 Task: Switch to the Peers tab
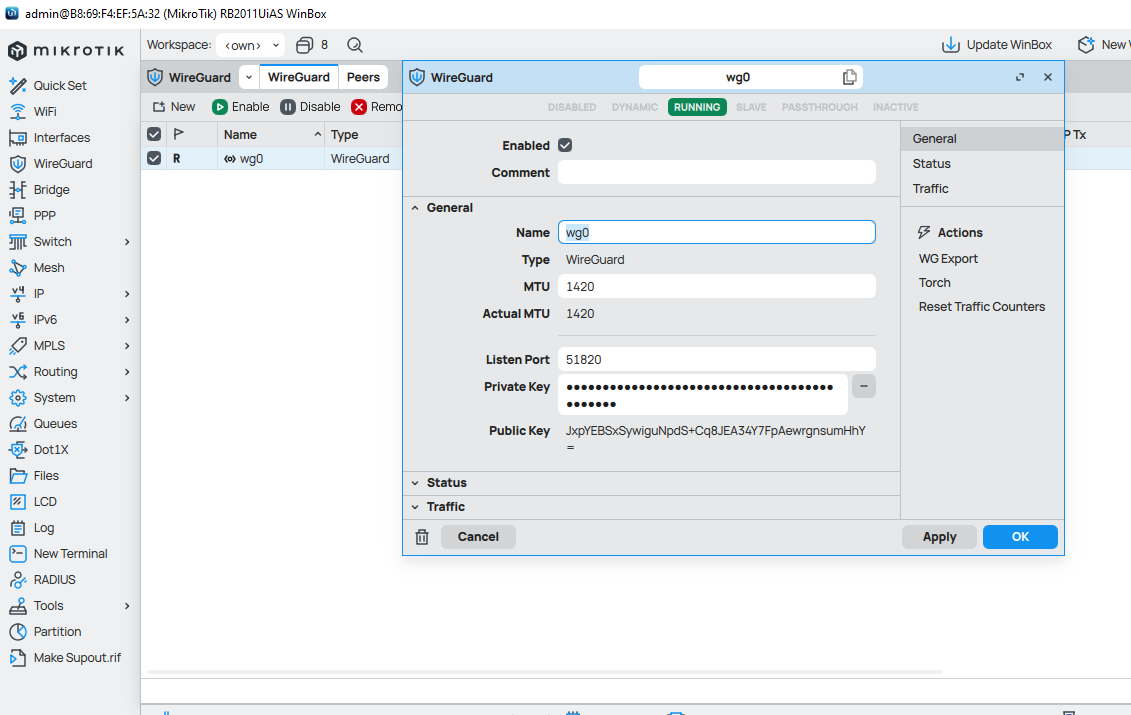(363, 77)
